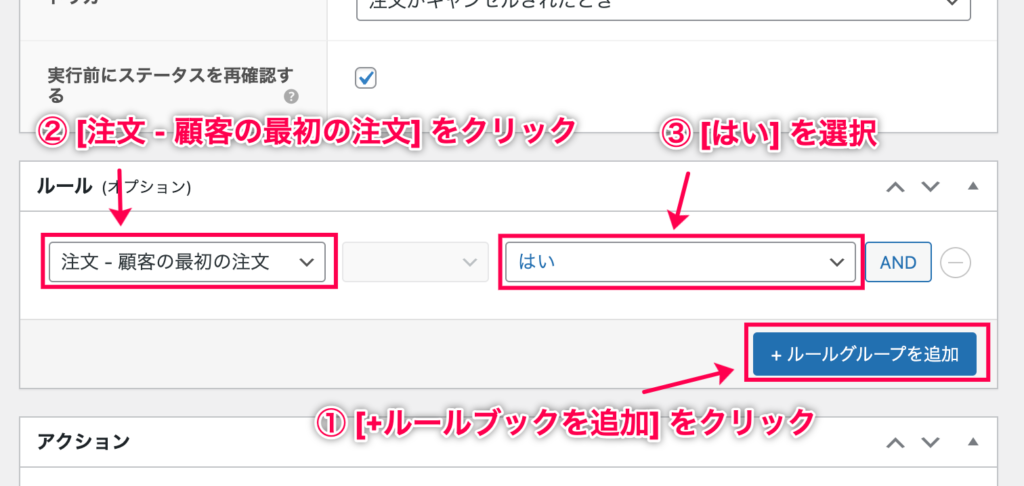The height and width of the screenshot is (486, 1024).
Task: Move the アクション panel down with its down arrow
Action: [929, 442]
